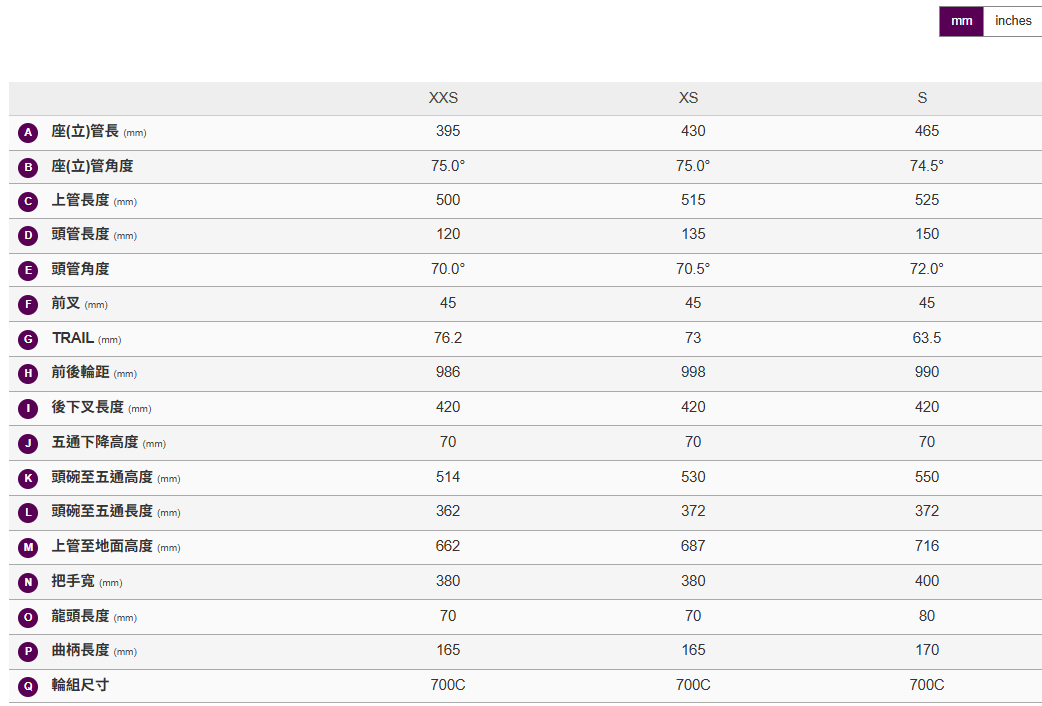
Task: Click the H badge for wheelbase row
Action: click(x=28, y=374)
